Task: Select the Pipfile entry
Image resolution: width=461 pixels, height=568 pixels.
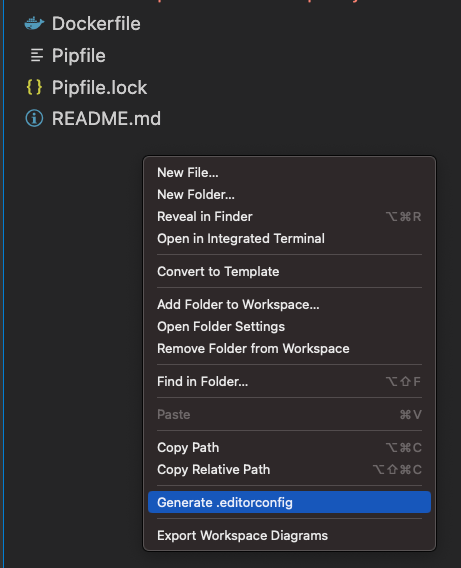Action: (79, 55)
